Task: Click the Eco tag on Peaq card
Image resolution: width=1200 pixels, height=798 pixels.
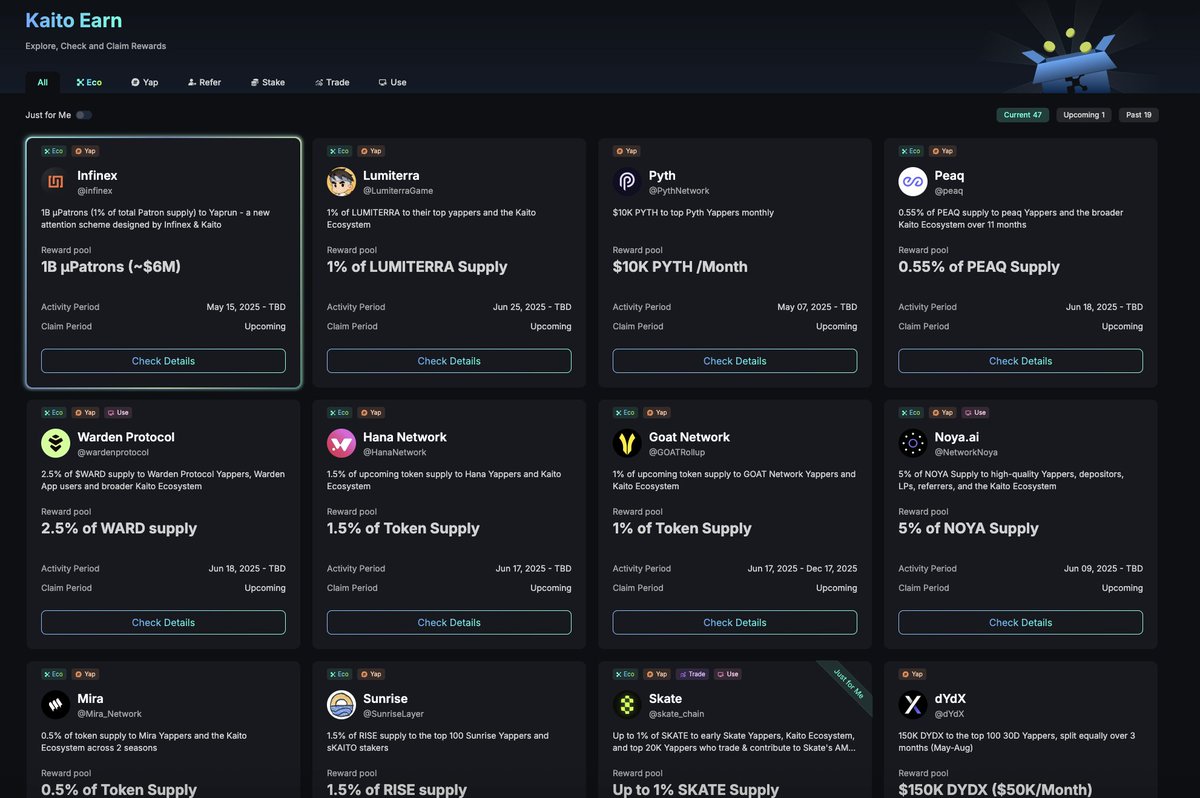Action: pos(912,151)
